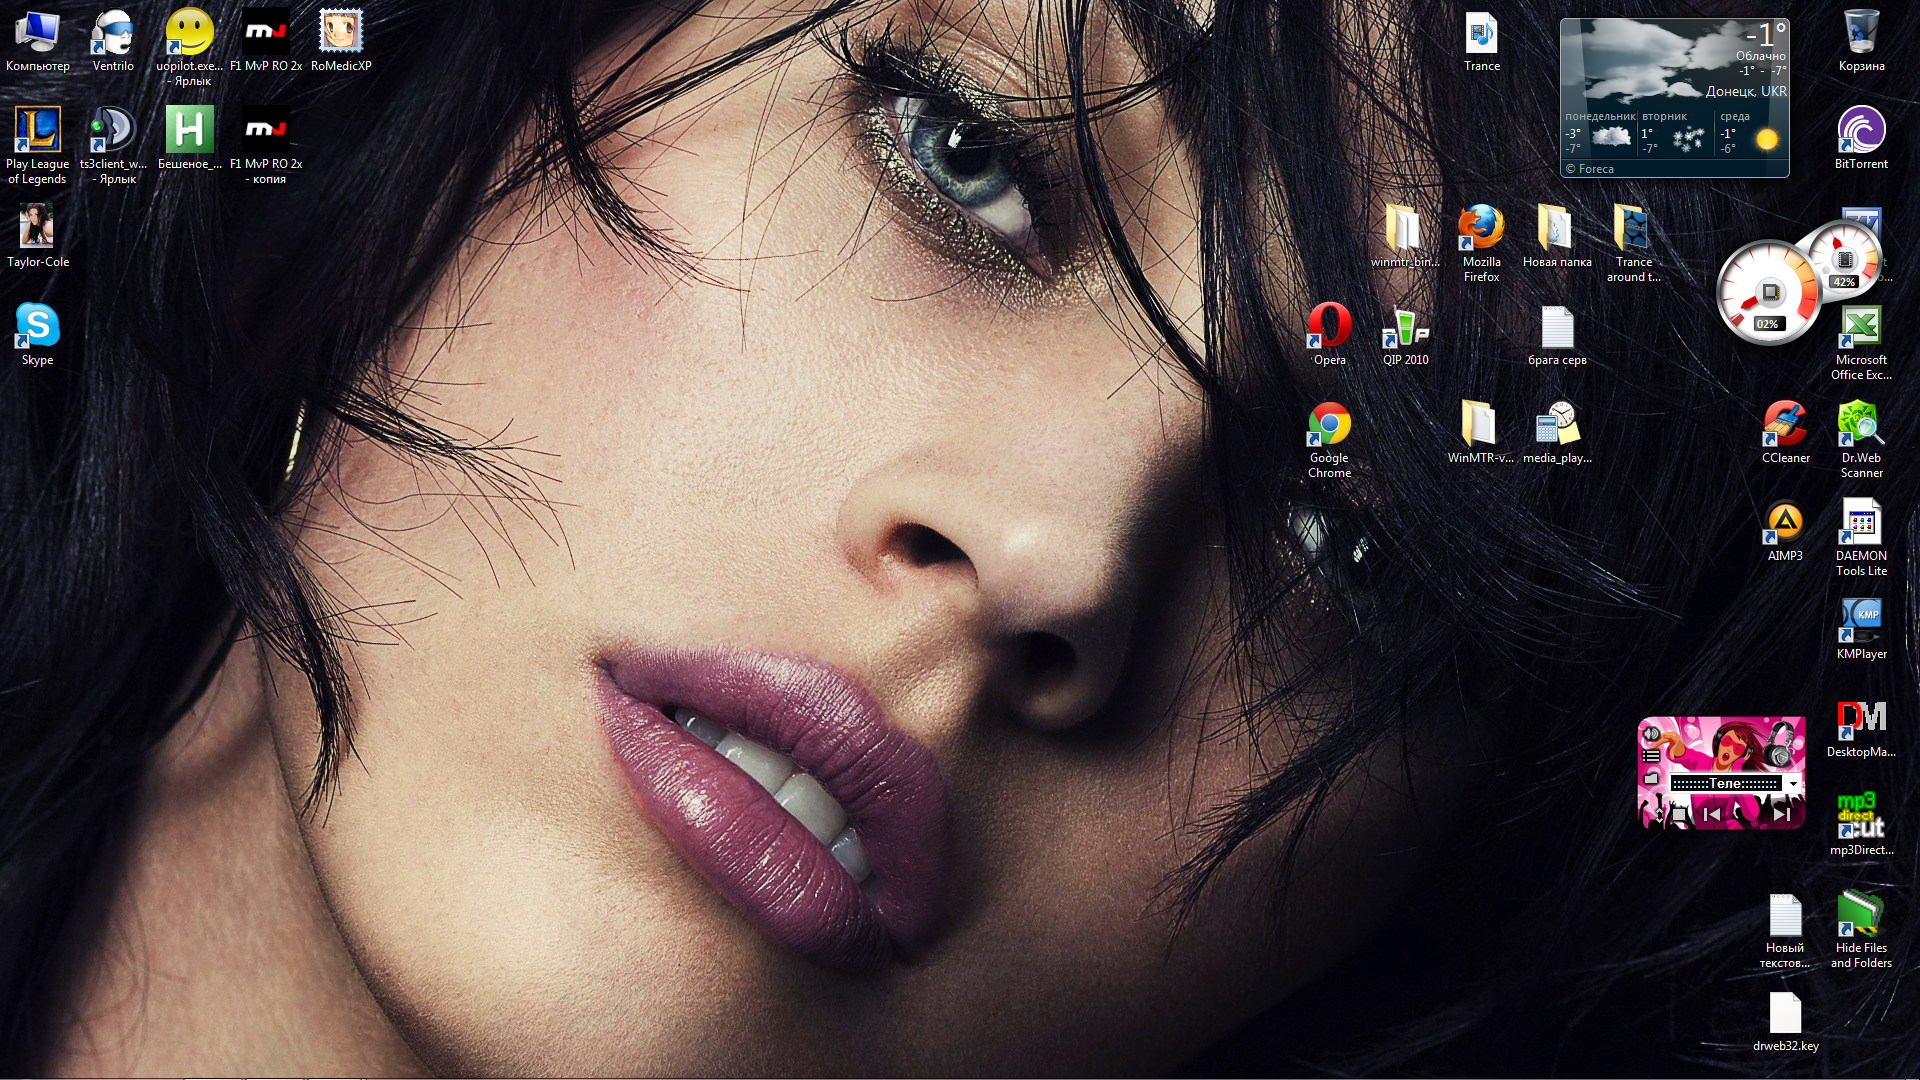Open the Бешеное green H icon
1920x1080 pixels.
pyautogui.click(x=189, y=139)
